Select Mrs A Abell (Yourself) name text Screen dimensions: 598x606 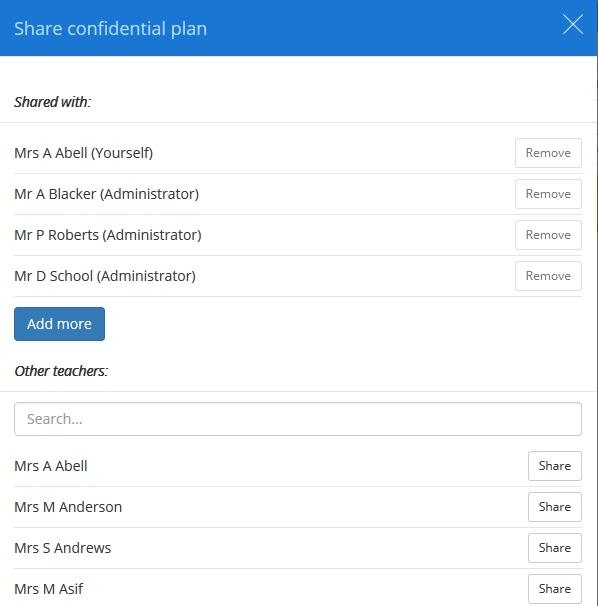83,153
